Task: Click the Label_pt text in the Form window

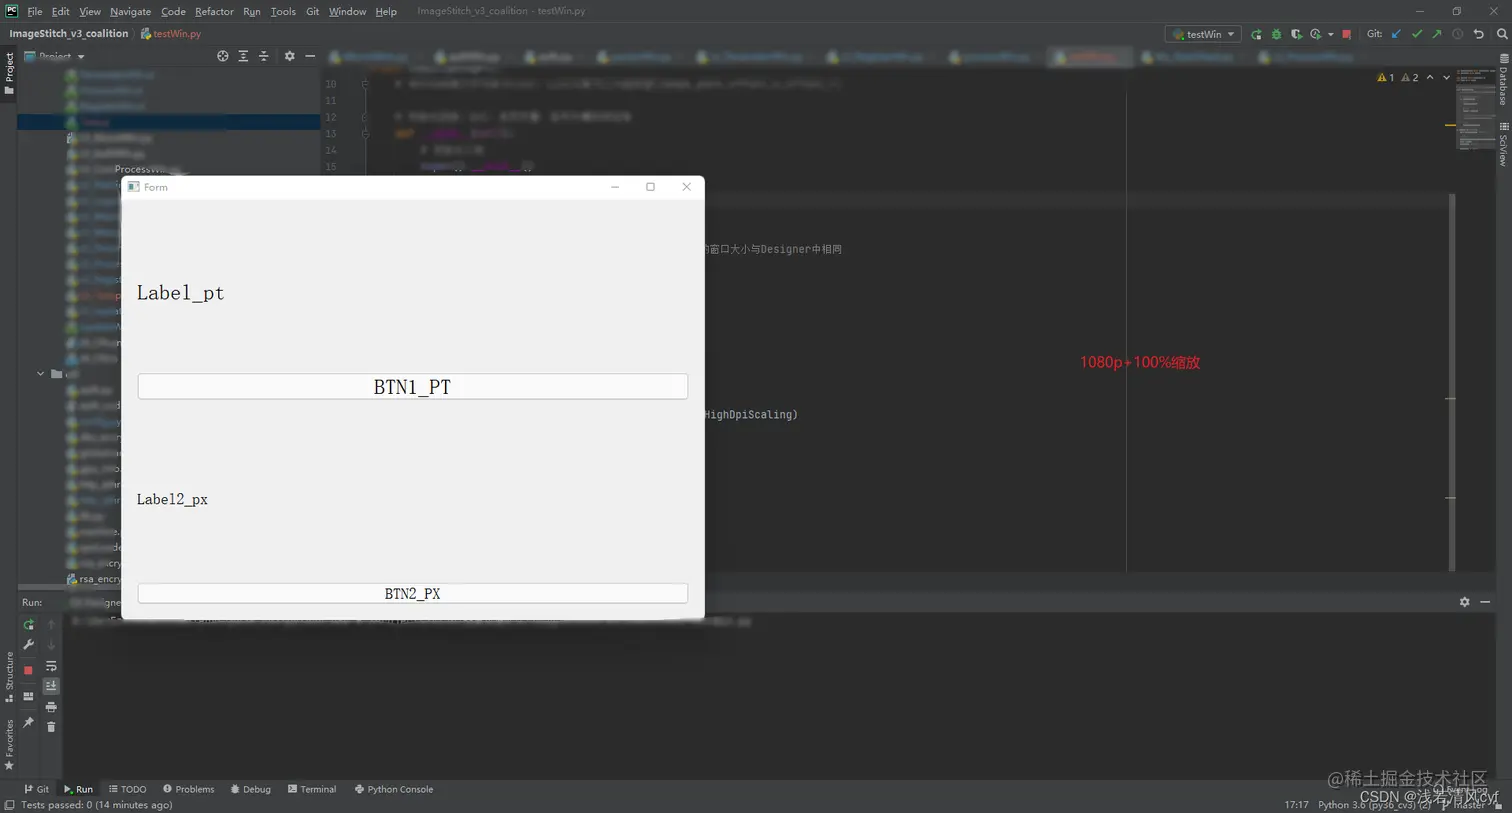Action: click(x=180, y=293)
